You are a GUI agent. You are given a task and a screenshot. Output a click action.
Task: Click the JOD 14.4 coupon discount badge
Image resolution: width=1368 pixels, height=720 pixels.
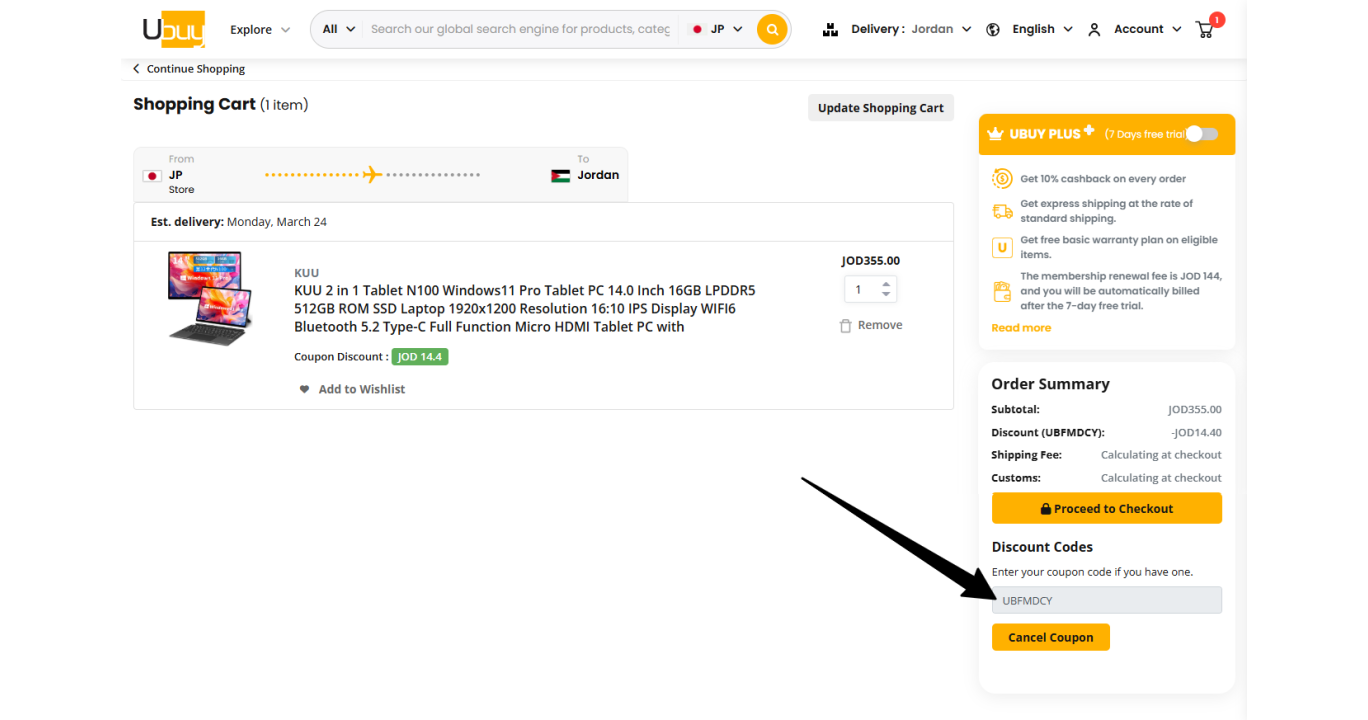[420, 357]
